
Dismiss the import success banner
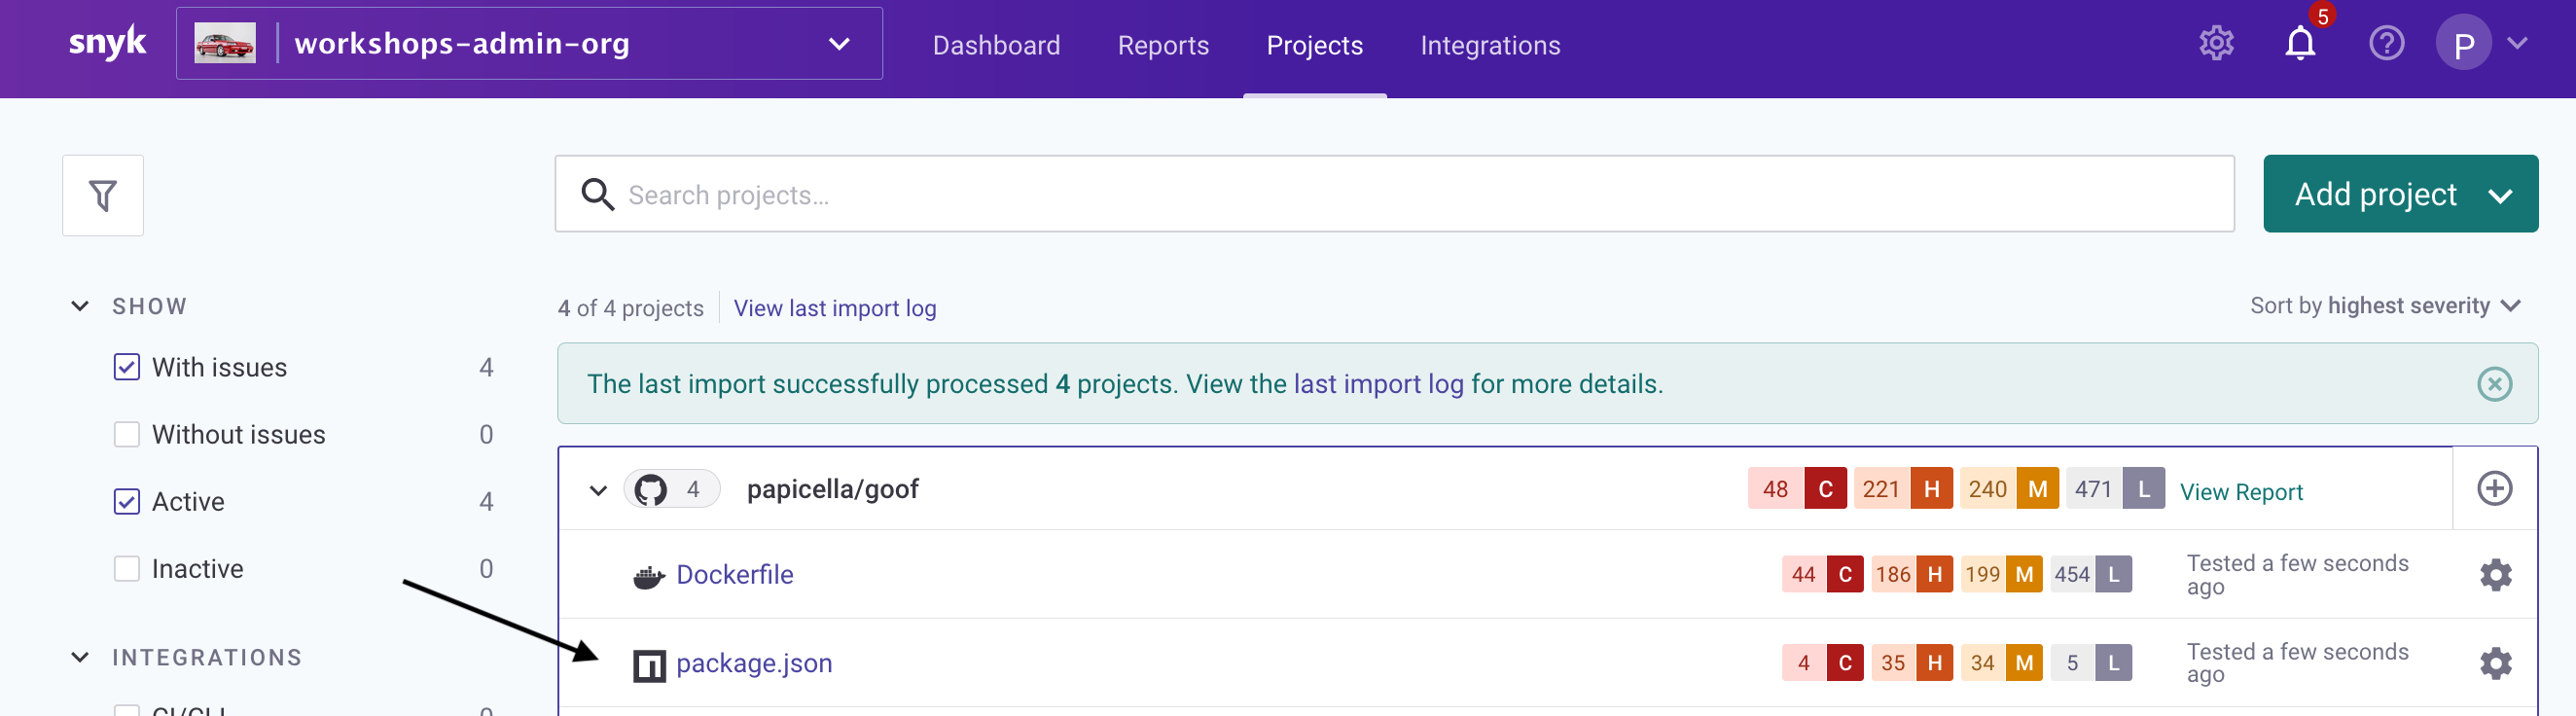pyautogui.click(x=2494, y=385)
